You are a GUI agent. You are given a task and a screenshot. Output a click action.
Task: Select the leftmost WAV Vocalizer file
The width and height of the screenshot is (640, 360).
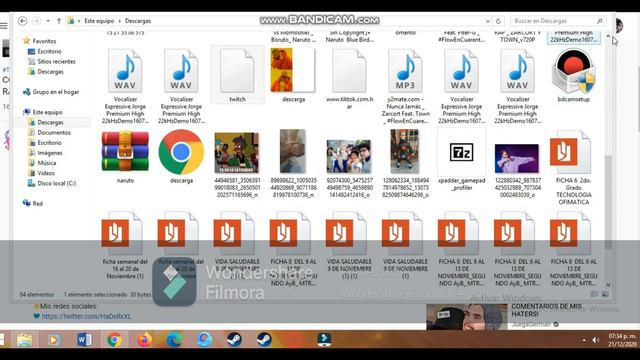point(125,71)
